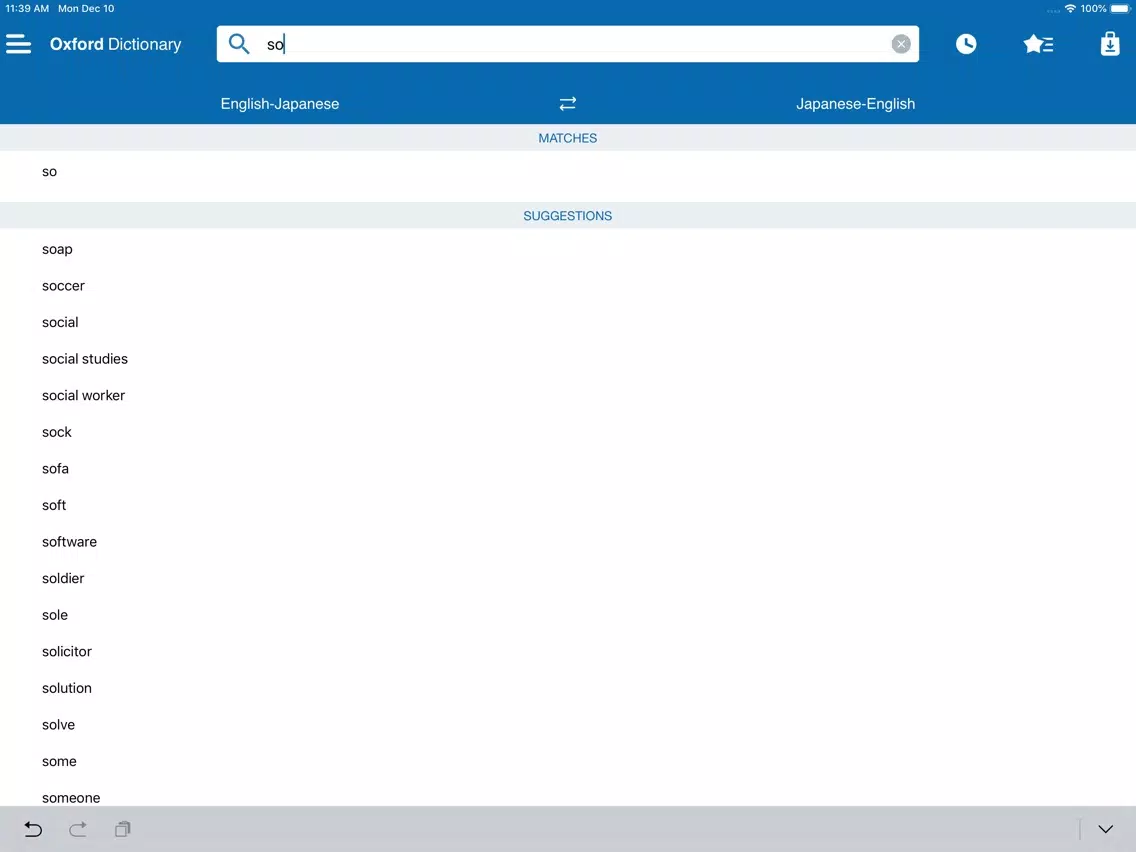Viewport: 1136px width, 852px height.
Task: Open the suggestion 'sole'
Action: [x=568, y=615]
